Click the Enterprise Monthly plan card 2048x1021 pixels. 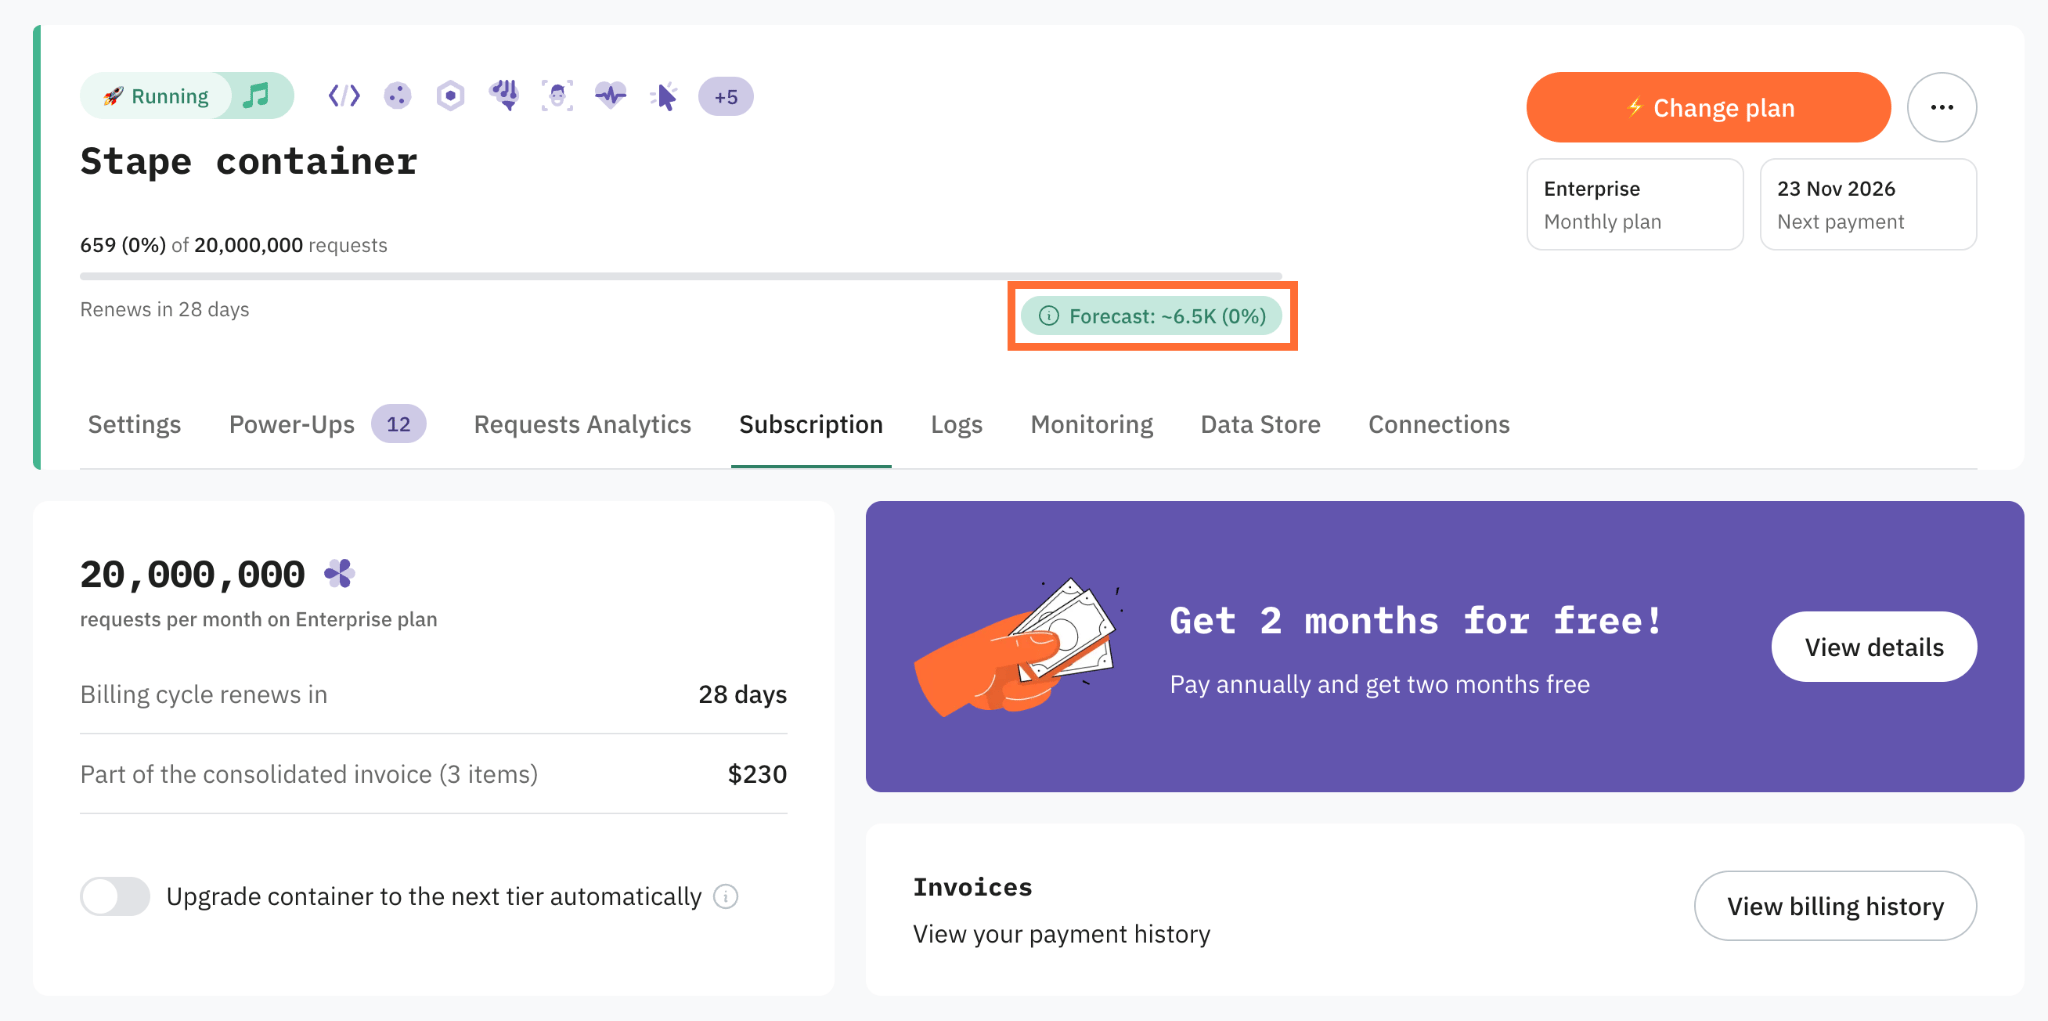(1635, 204)
